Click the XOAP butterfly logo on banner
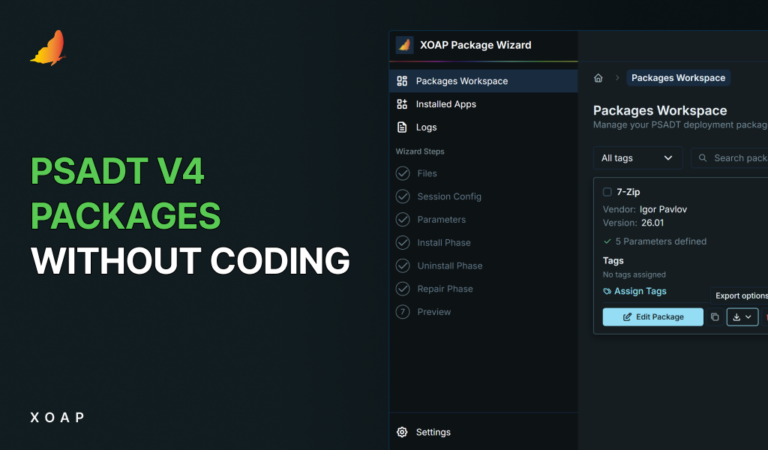Image resolution: width=768 pixels, height=450 pixels. click(48, 48)
